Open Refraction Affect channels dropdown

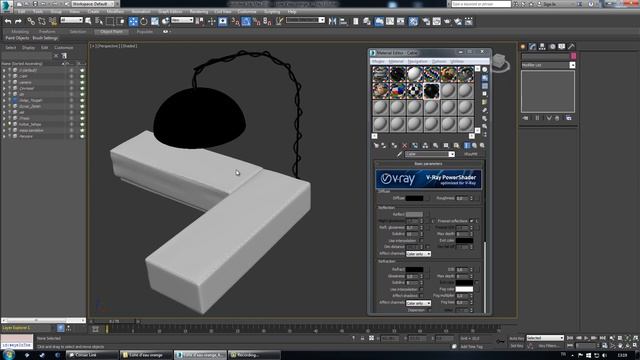click(418, 303)
